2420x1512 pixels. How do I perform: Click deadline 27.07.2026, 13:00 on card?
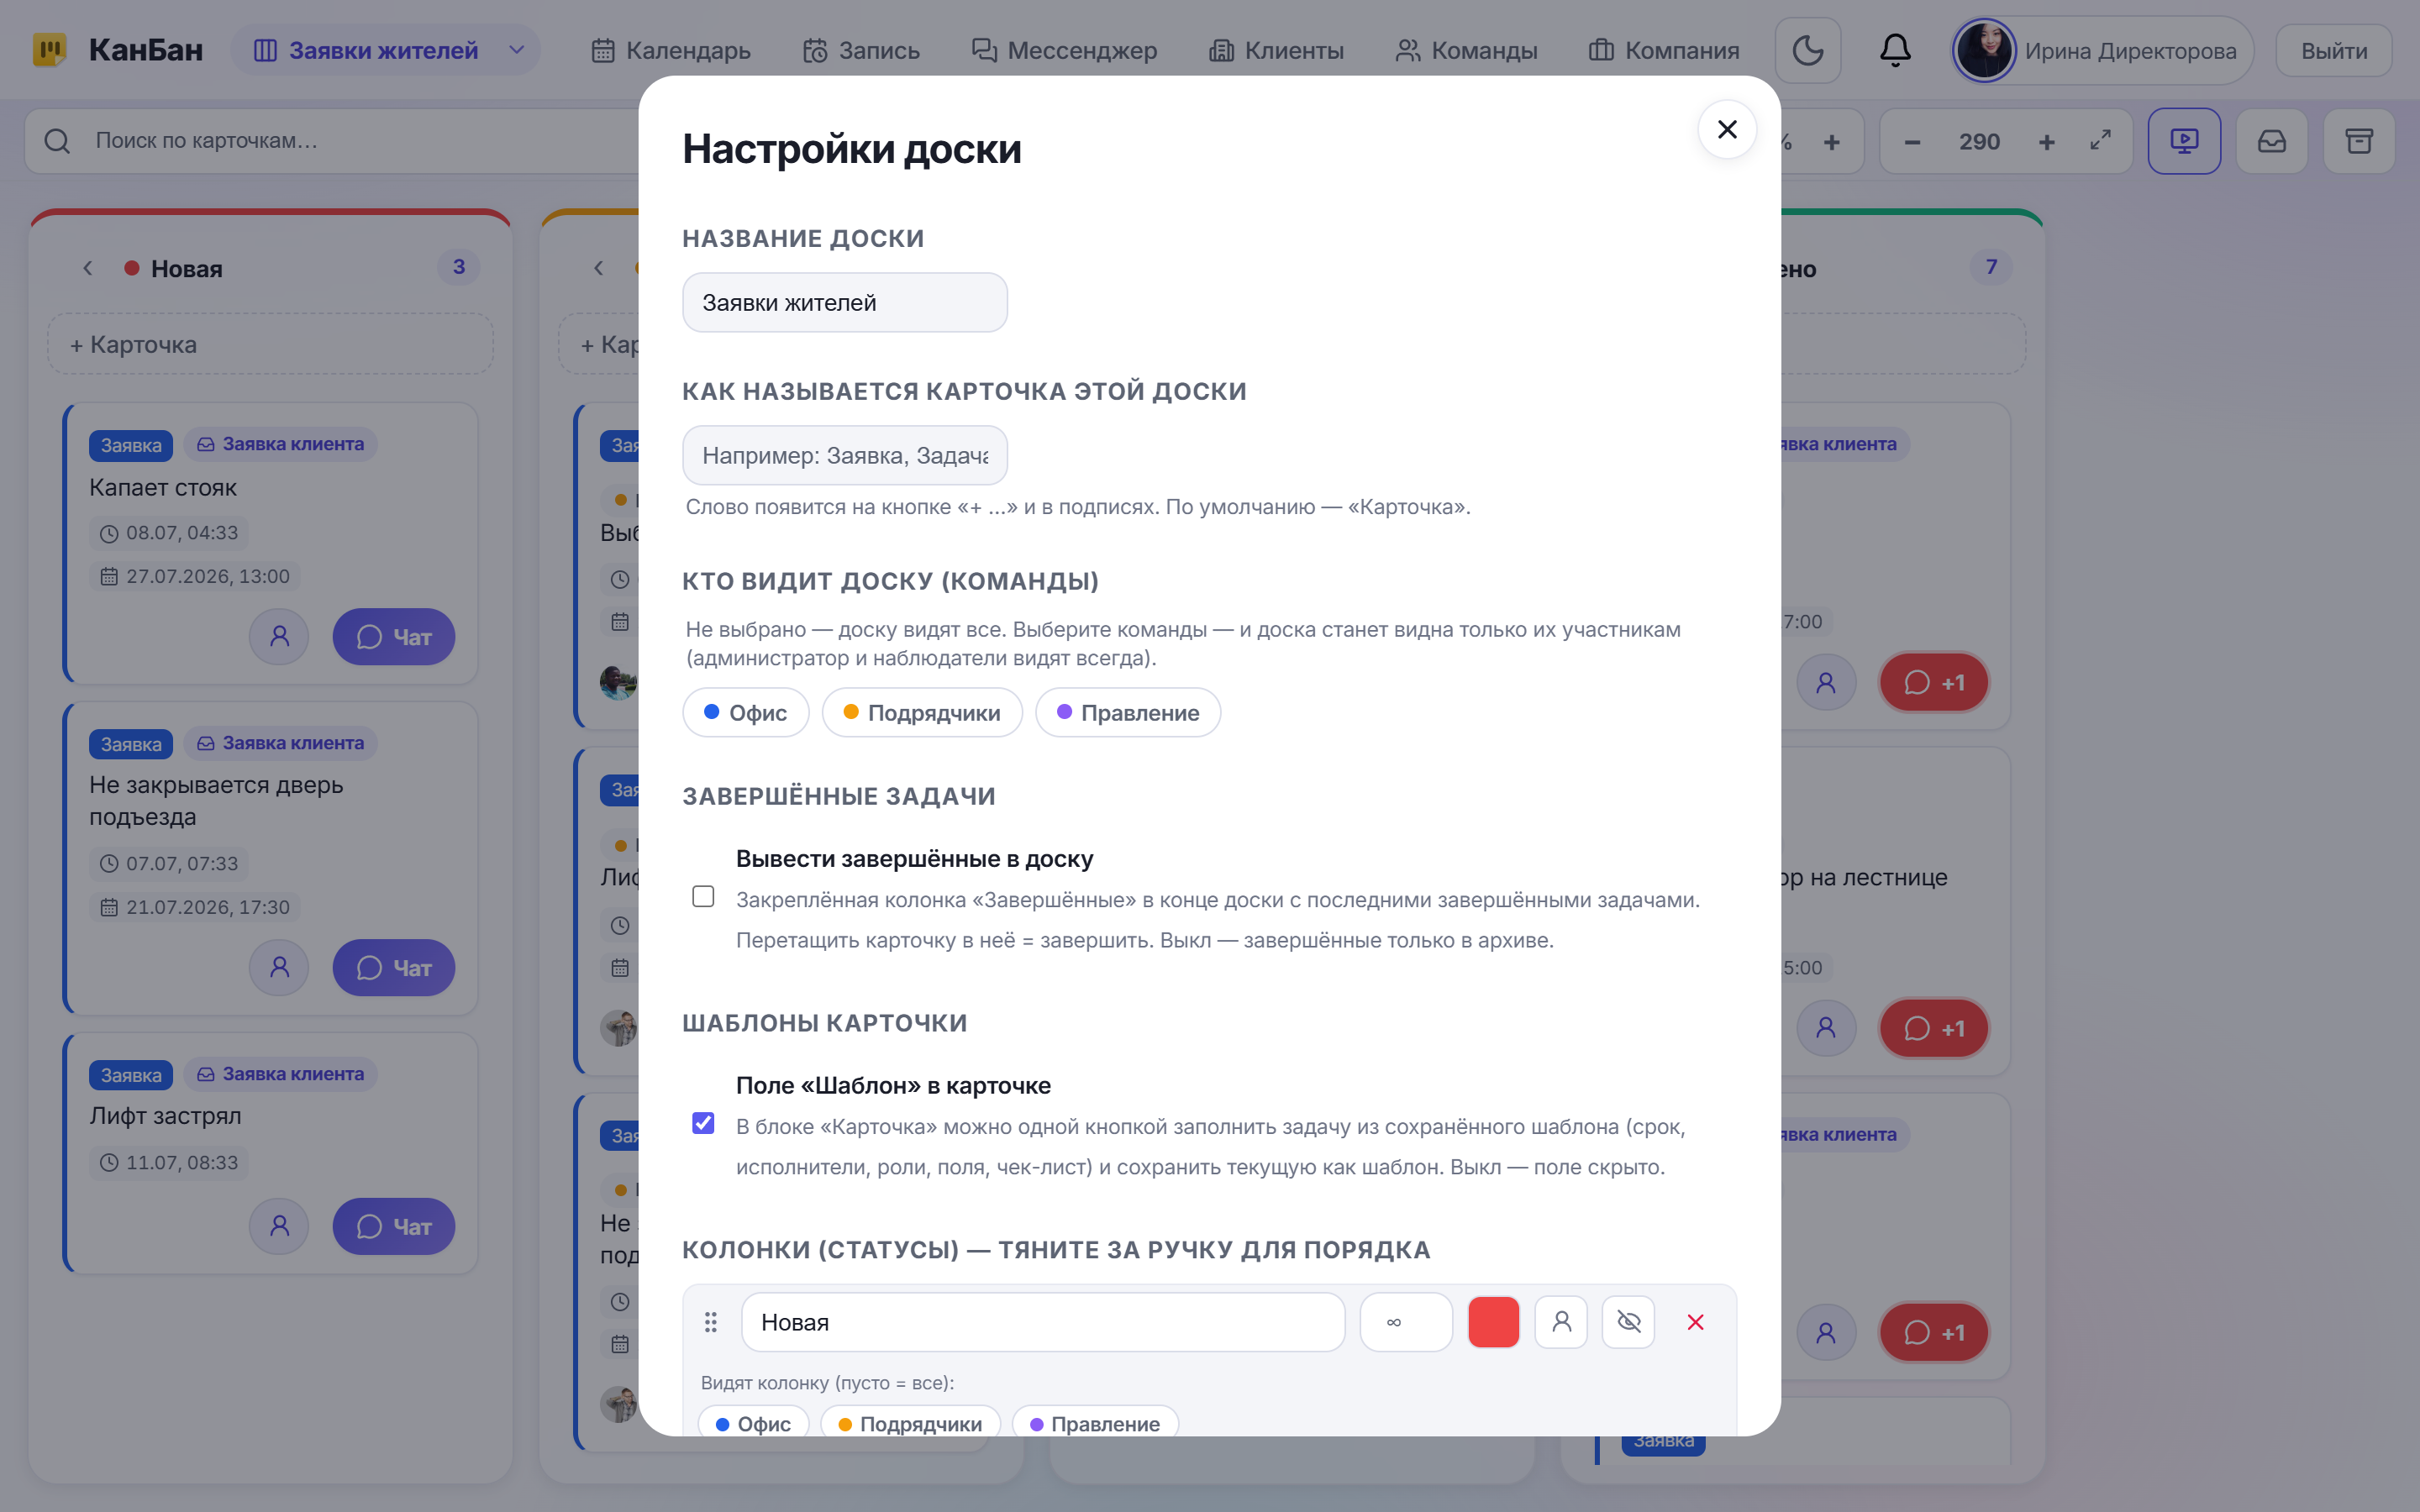pyautogui.click(x=196, y=577)
